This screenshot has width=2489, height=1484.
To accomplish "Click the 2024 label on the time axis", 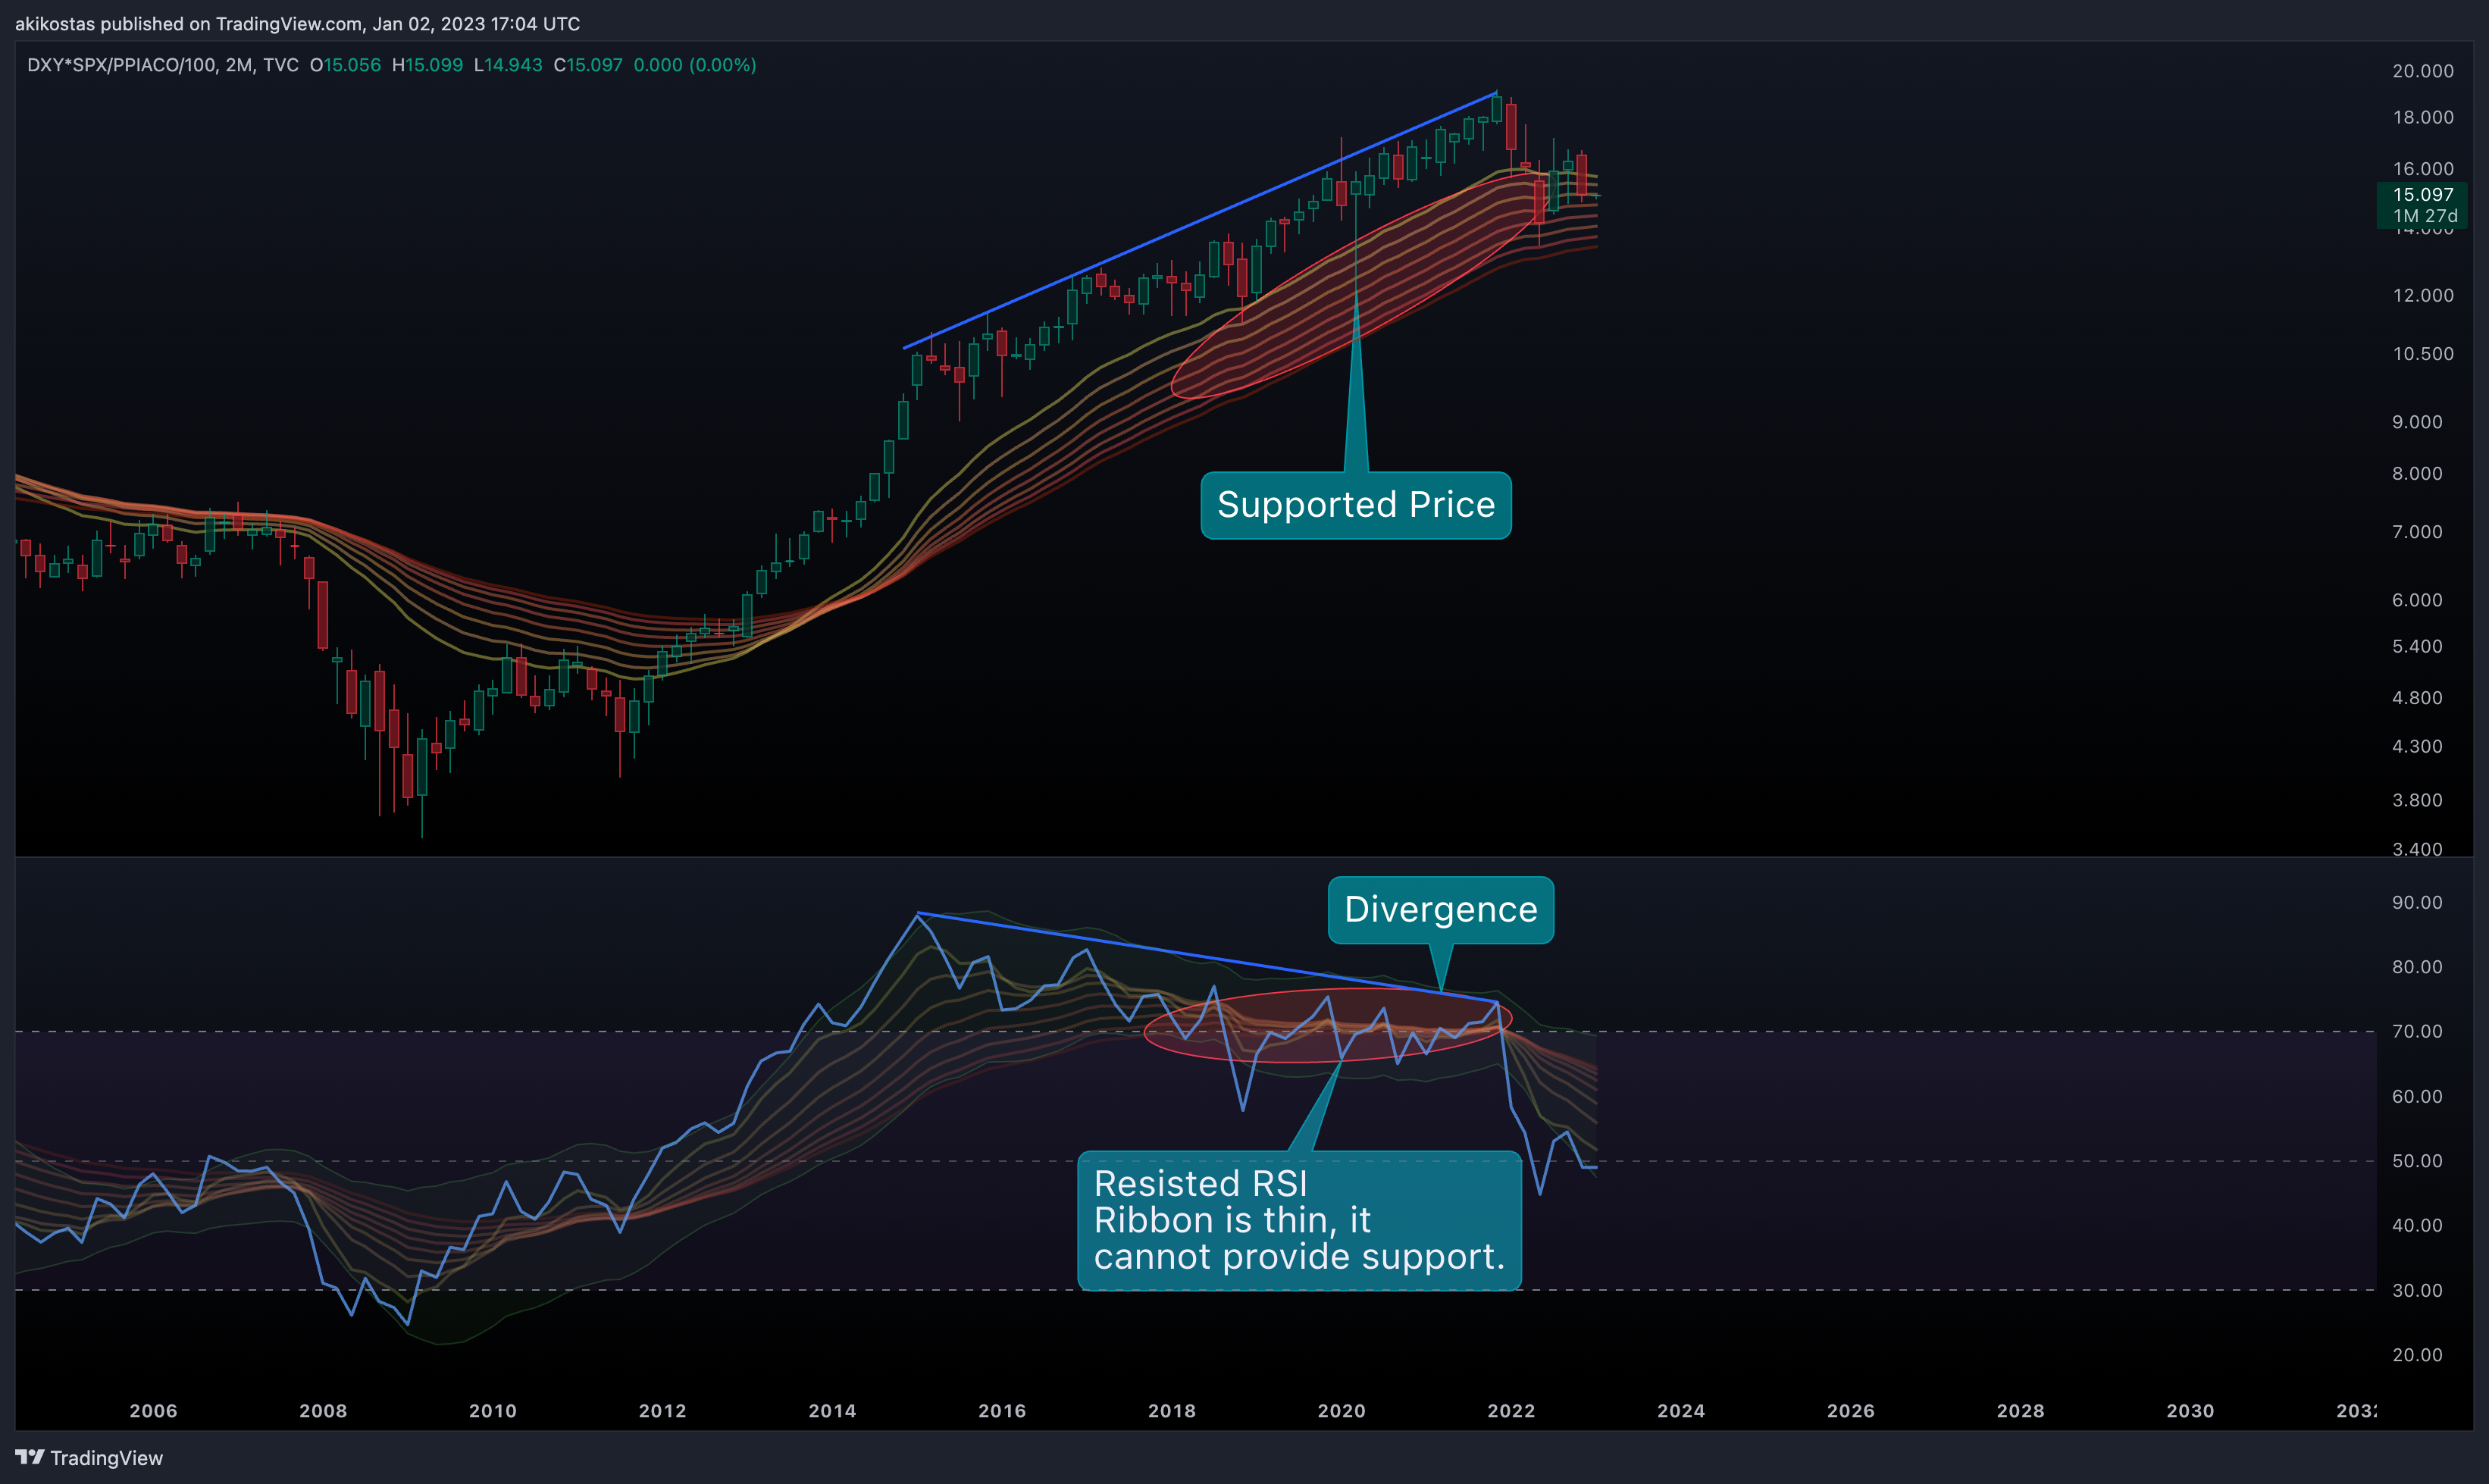I will tap(1681, 1410).
